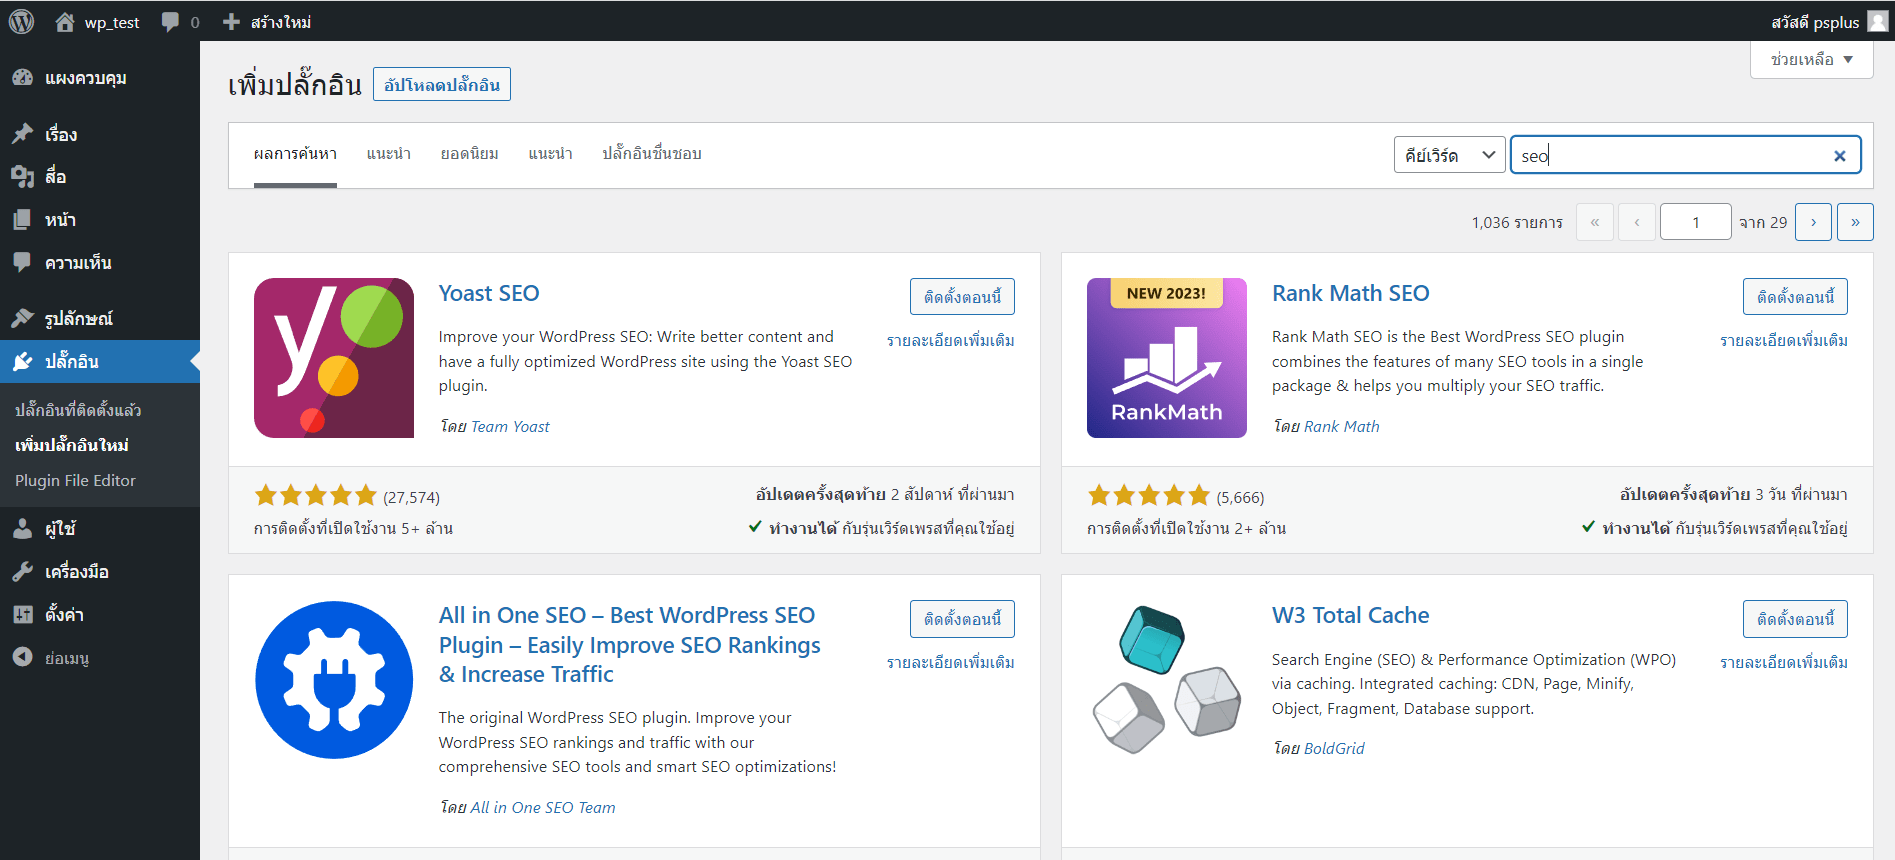The image size is (1895, 860).
Task: Click the Plugins plug icon
Action: coord(22,362)
